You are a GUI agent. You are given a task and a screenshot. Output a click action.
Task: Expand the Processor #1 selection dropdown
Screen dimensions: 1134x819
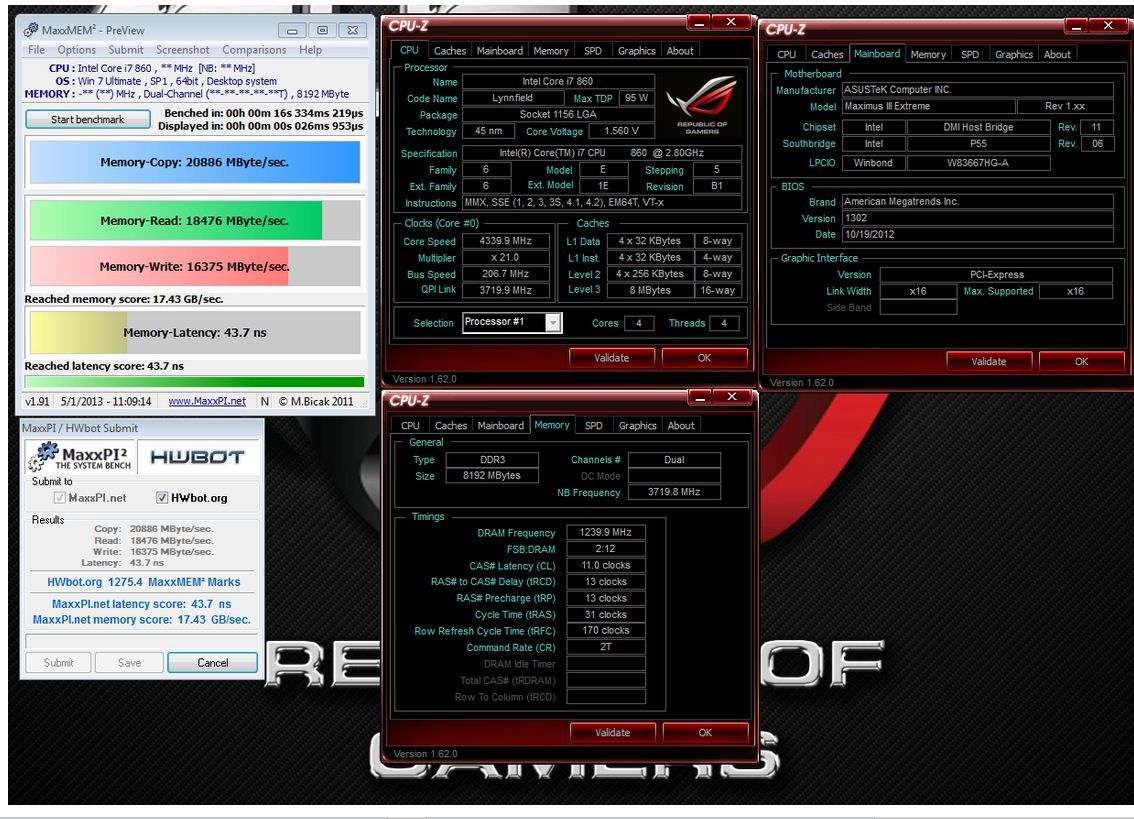tap(552, 322)
